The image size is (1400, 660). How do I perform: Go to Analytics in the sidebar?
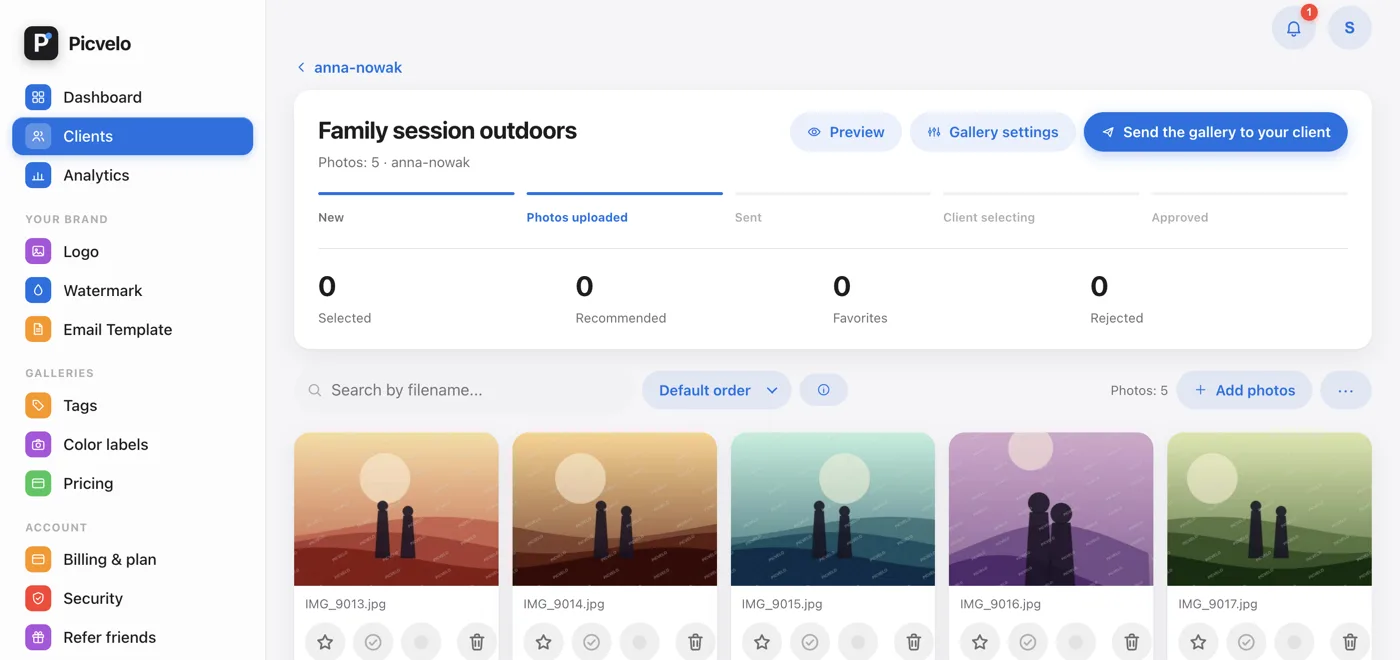coord(132,175)
